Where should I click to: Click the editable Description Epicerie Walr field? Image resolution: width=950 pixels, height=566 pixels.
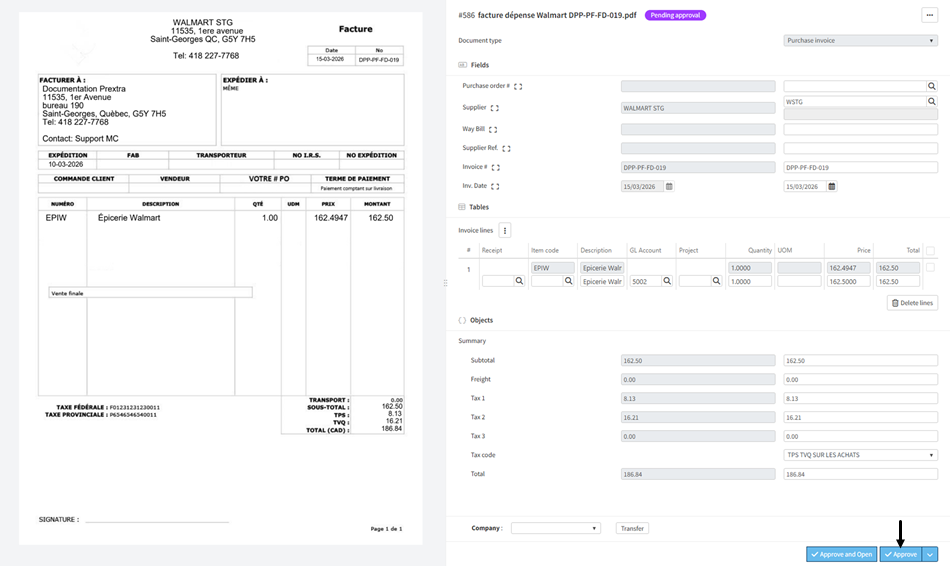(x=602, y=281)
